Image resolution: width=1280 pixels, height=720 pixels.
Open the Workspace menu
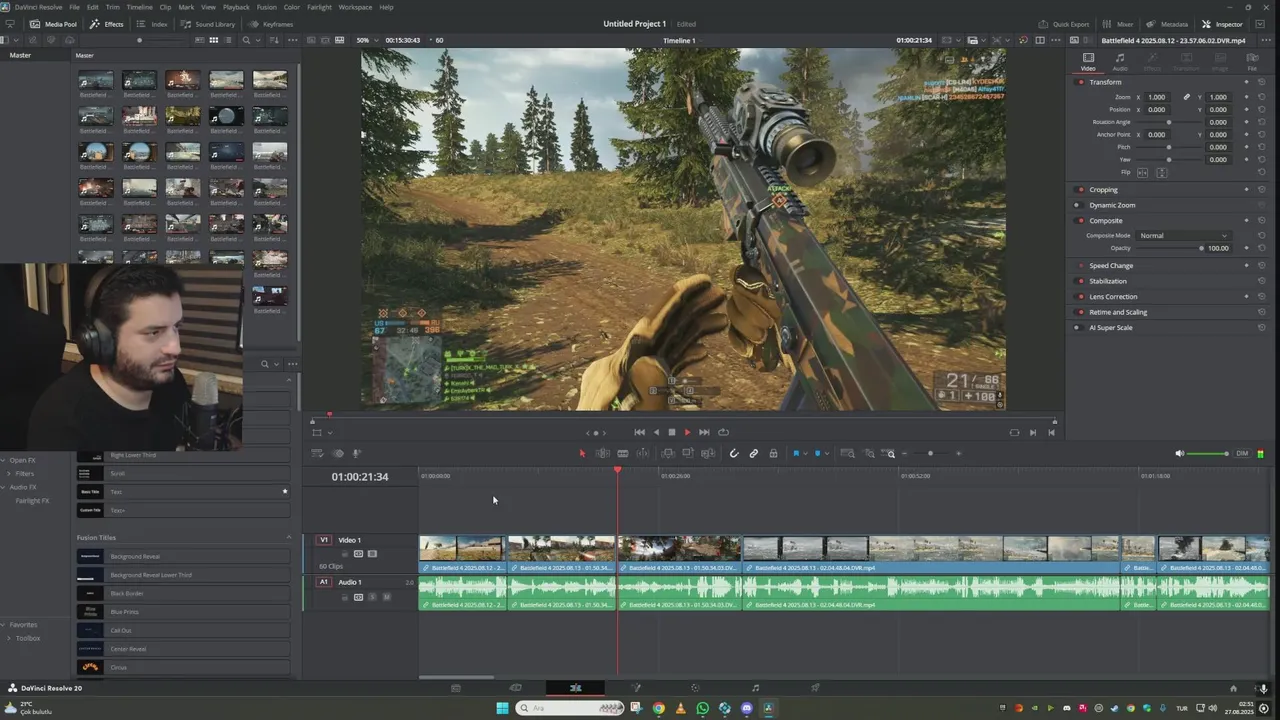[x=355, y=7]
